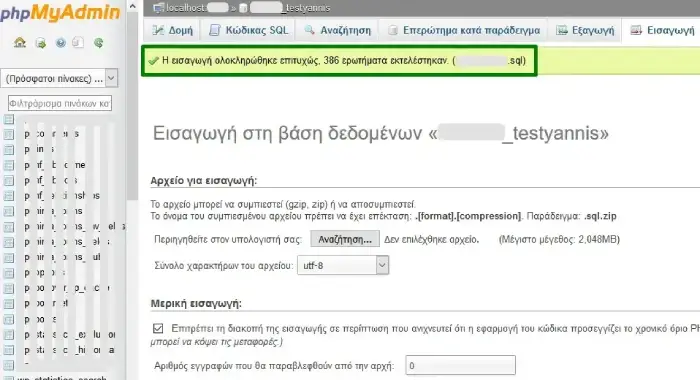Viewport: 700px width, 380px height.
Task: Expand the utf-8 character set dropdown
Action: (343, 265)
